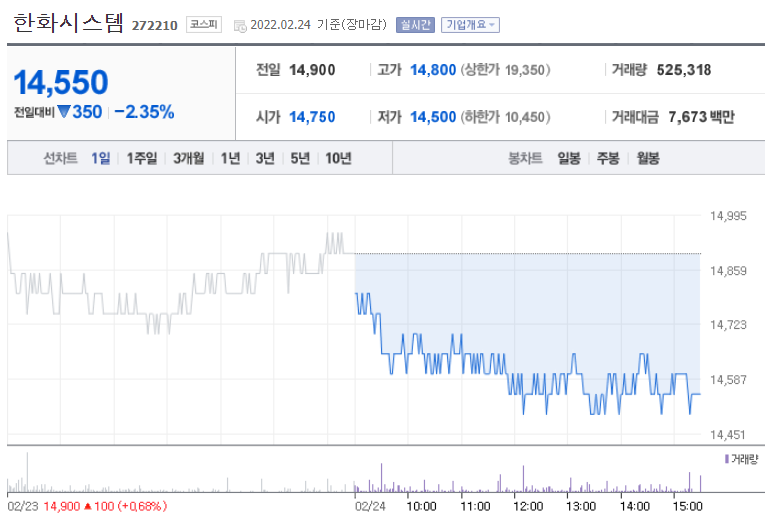The width and height of the screenshot is (765, 525).
Task: Select the 10년 chart period
Action: click(338, 158)
